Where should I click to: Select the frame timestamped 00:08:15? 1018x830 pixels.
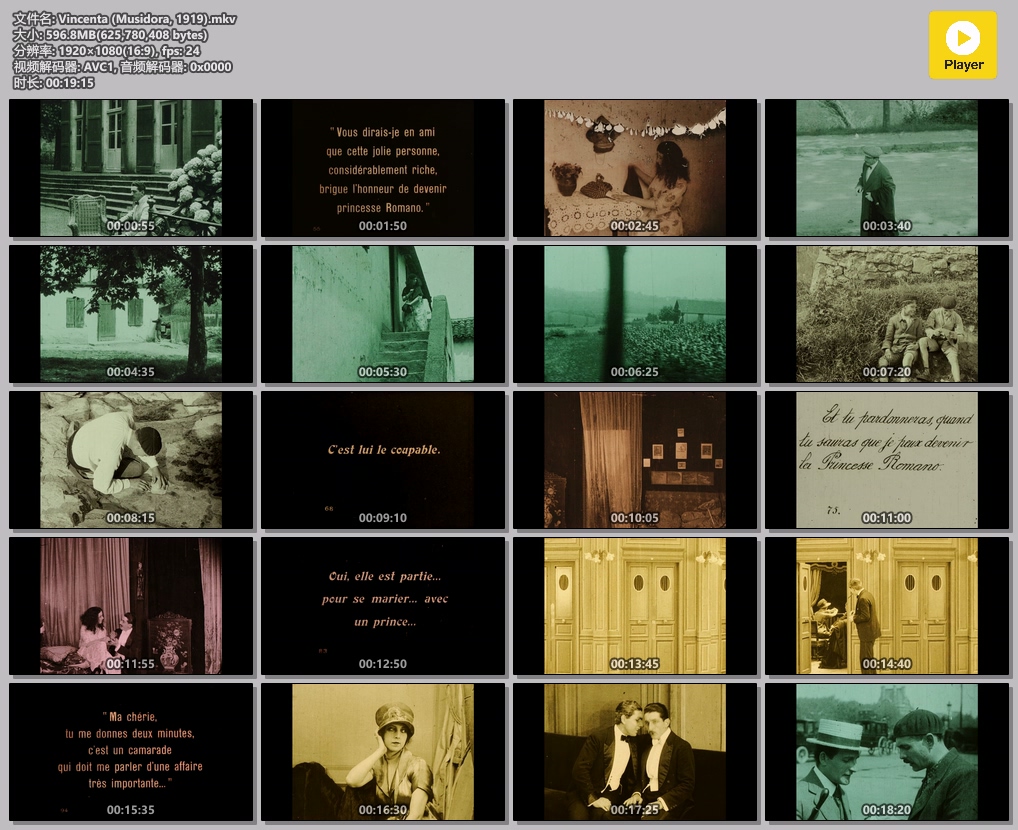click(132, 460)
